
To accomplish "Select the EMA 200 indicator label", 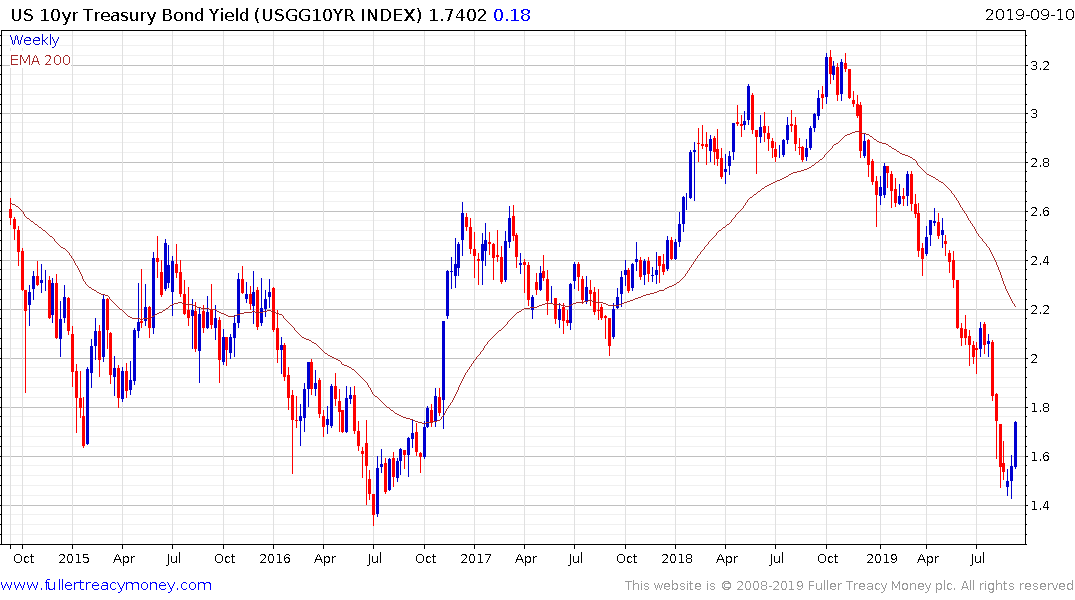I will pyautogui.click(x=40, y=60).
